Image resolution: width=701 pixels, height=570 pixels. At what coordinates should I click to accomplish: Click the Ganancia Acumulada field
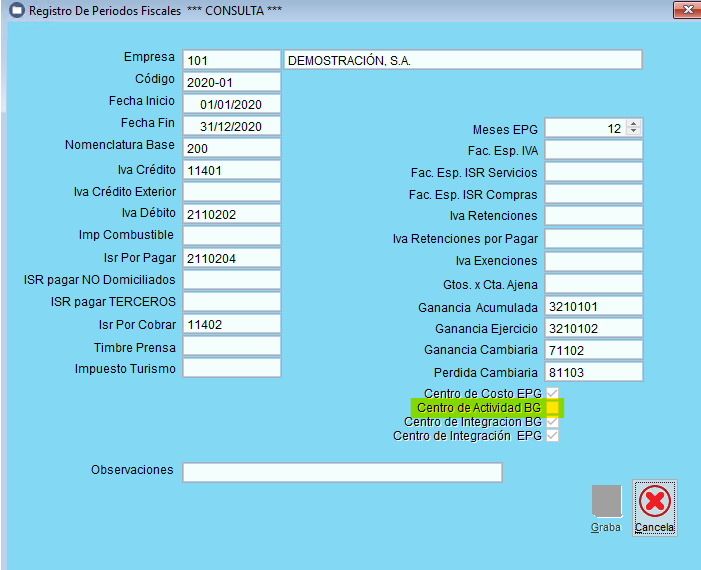[593, 306]
